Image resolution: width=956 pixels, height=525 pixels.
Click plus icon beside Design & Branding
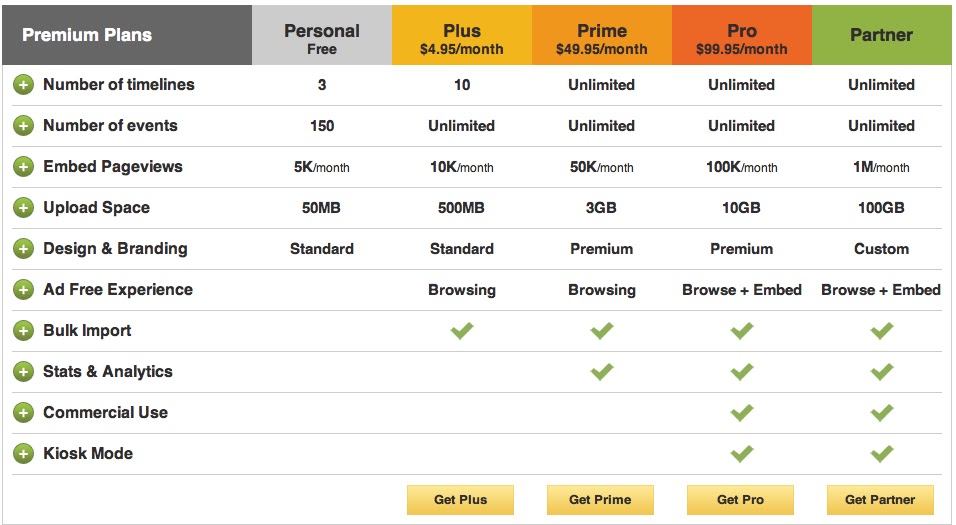pos(23,249)
